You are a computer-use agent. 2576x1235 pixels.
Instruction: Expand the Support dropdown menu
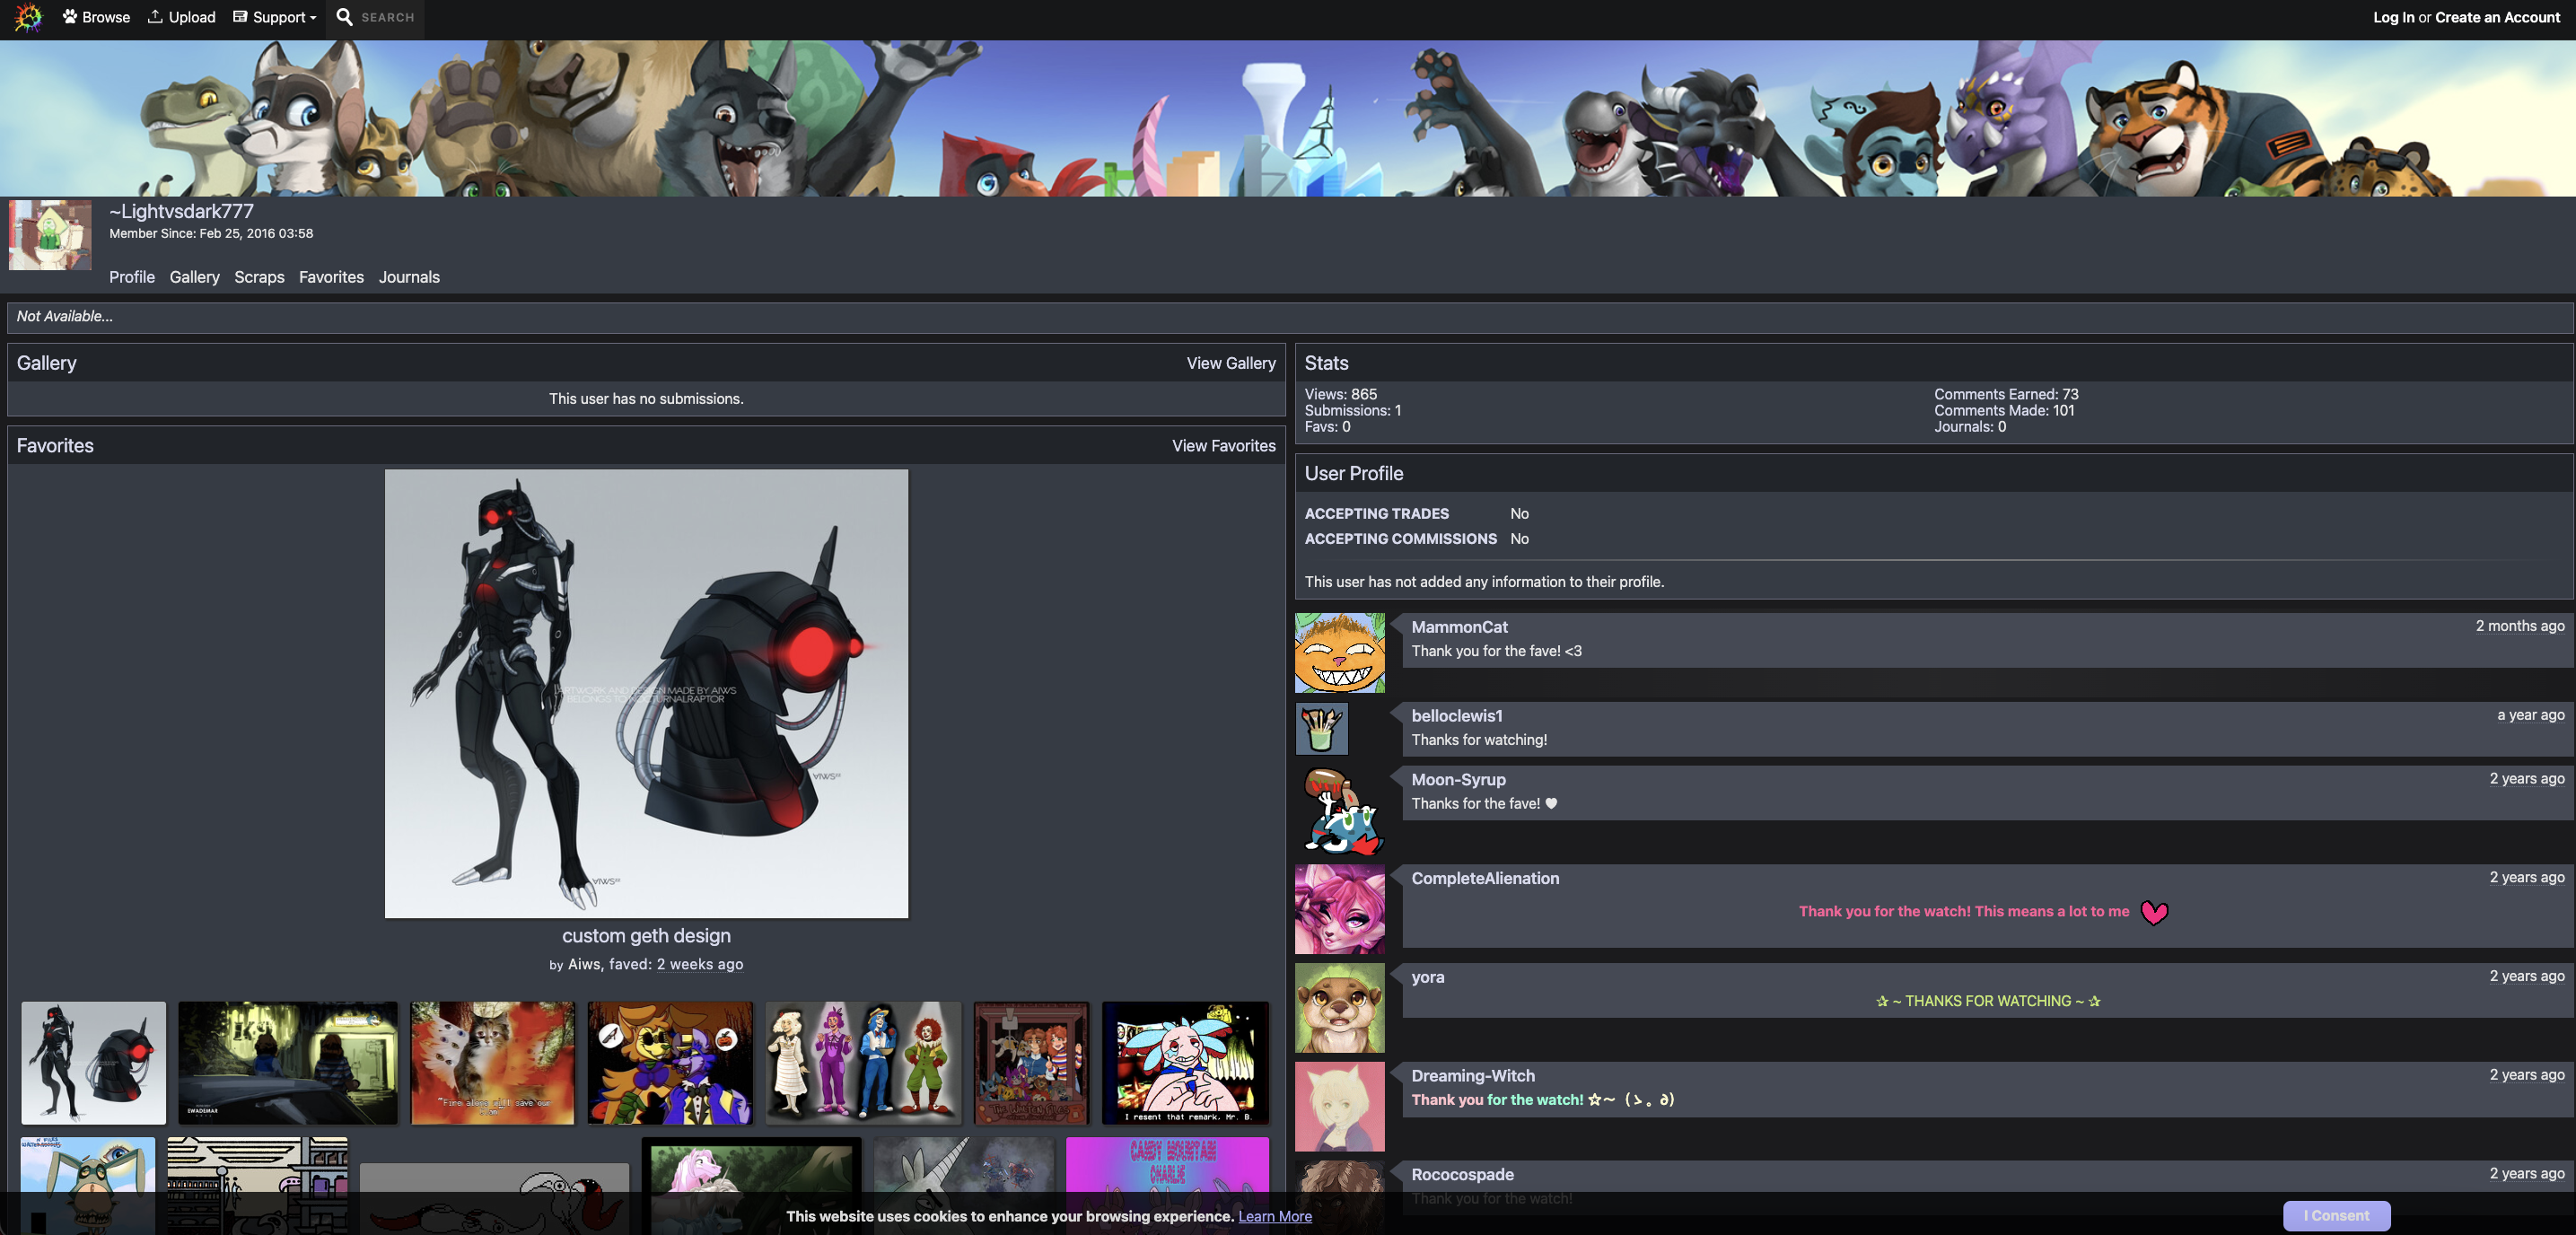pyautogui.click(x=275, y=17)
